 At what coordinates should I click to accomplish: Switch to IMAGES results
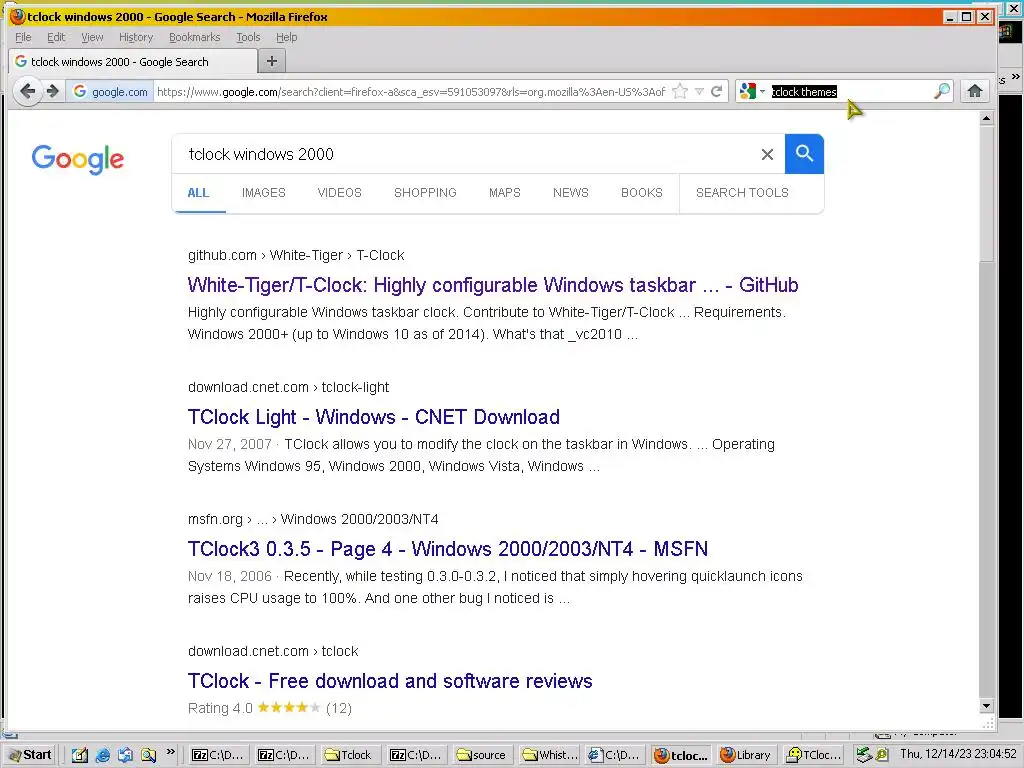(x=264, y=193)
